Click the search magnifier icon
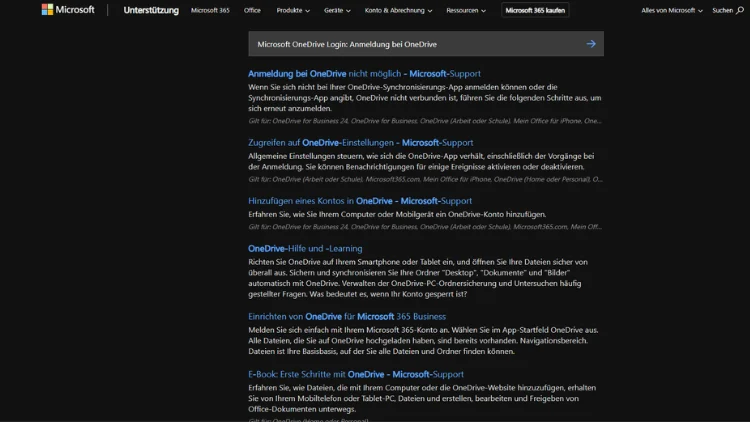 coord(740,10)
